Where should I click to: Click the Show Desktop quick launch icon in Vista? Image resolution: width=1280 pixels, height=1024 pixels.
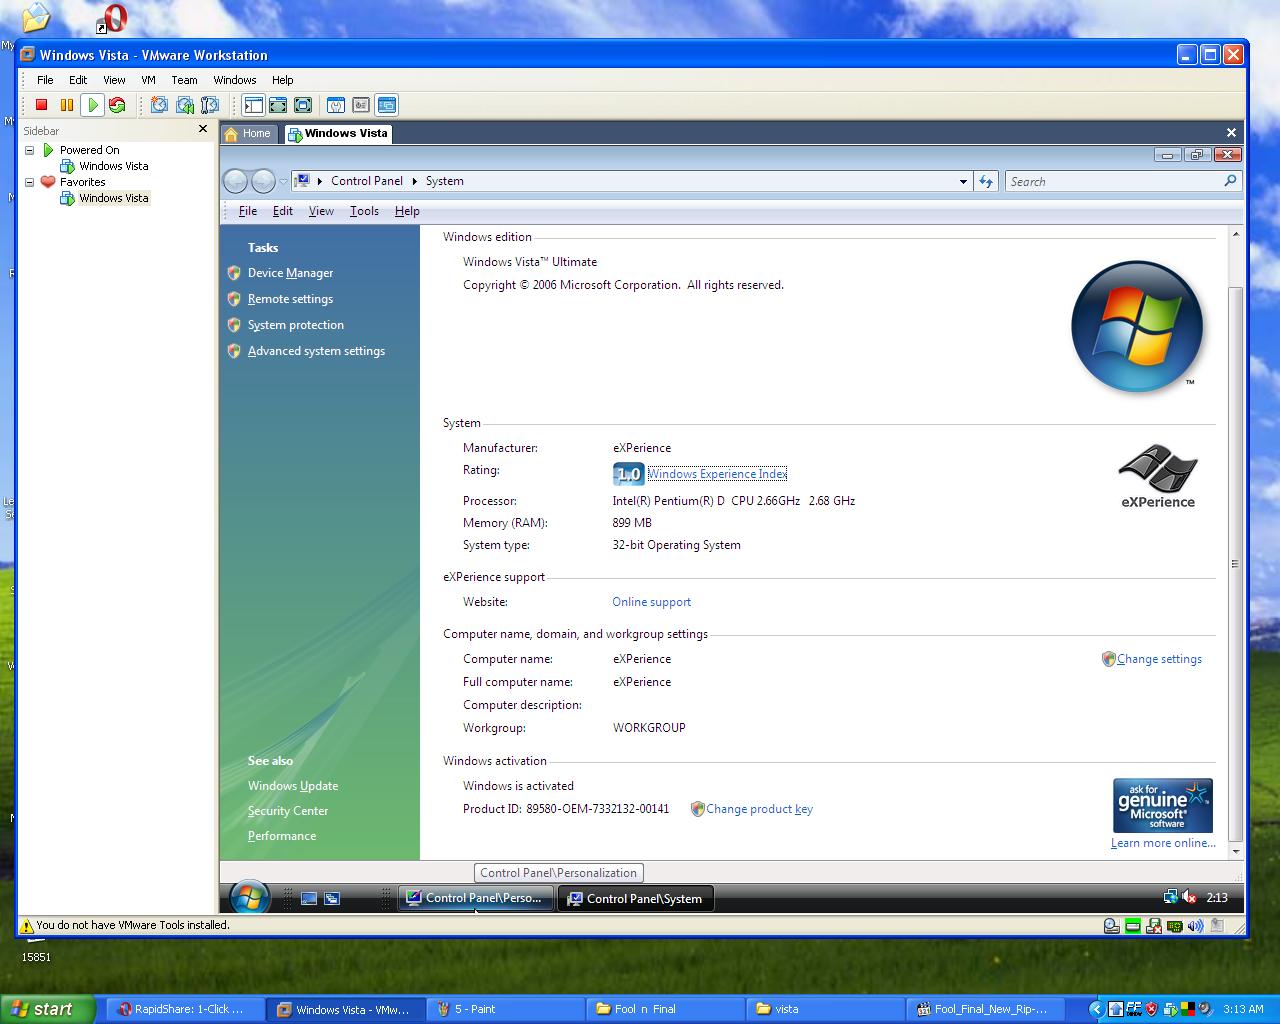(309, 898)
